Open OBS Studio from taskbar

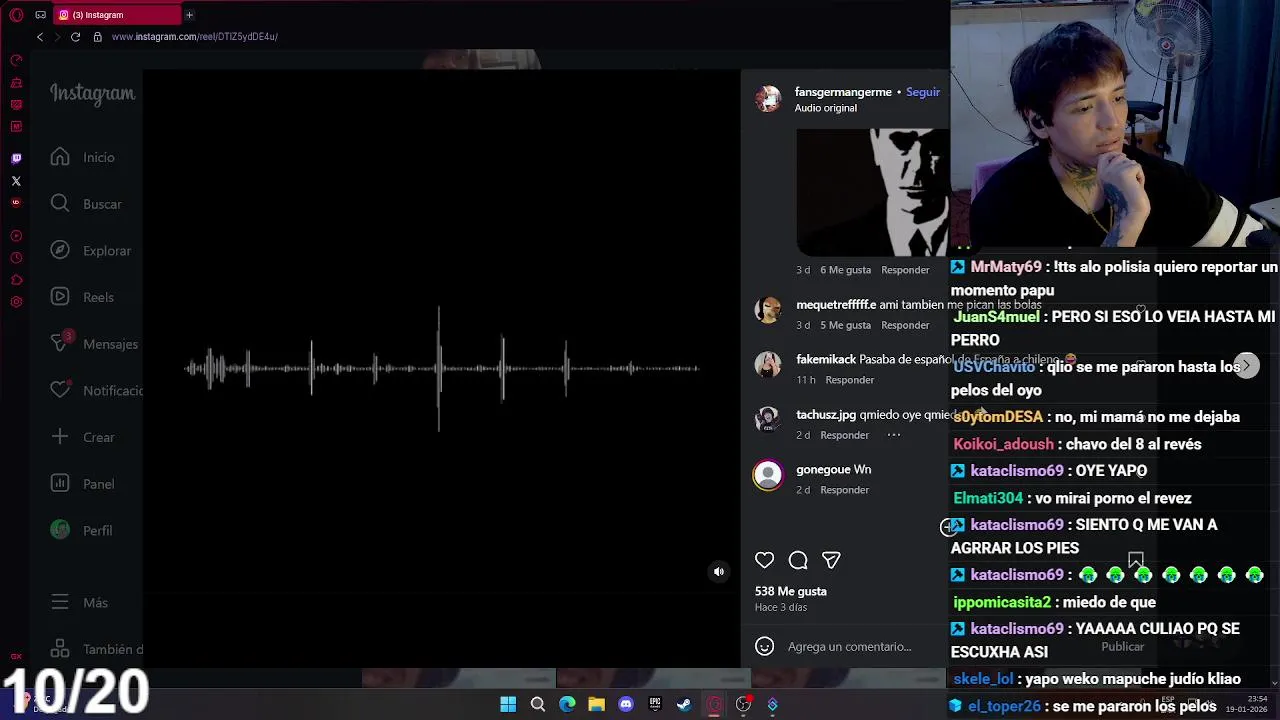coord(743,705)
